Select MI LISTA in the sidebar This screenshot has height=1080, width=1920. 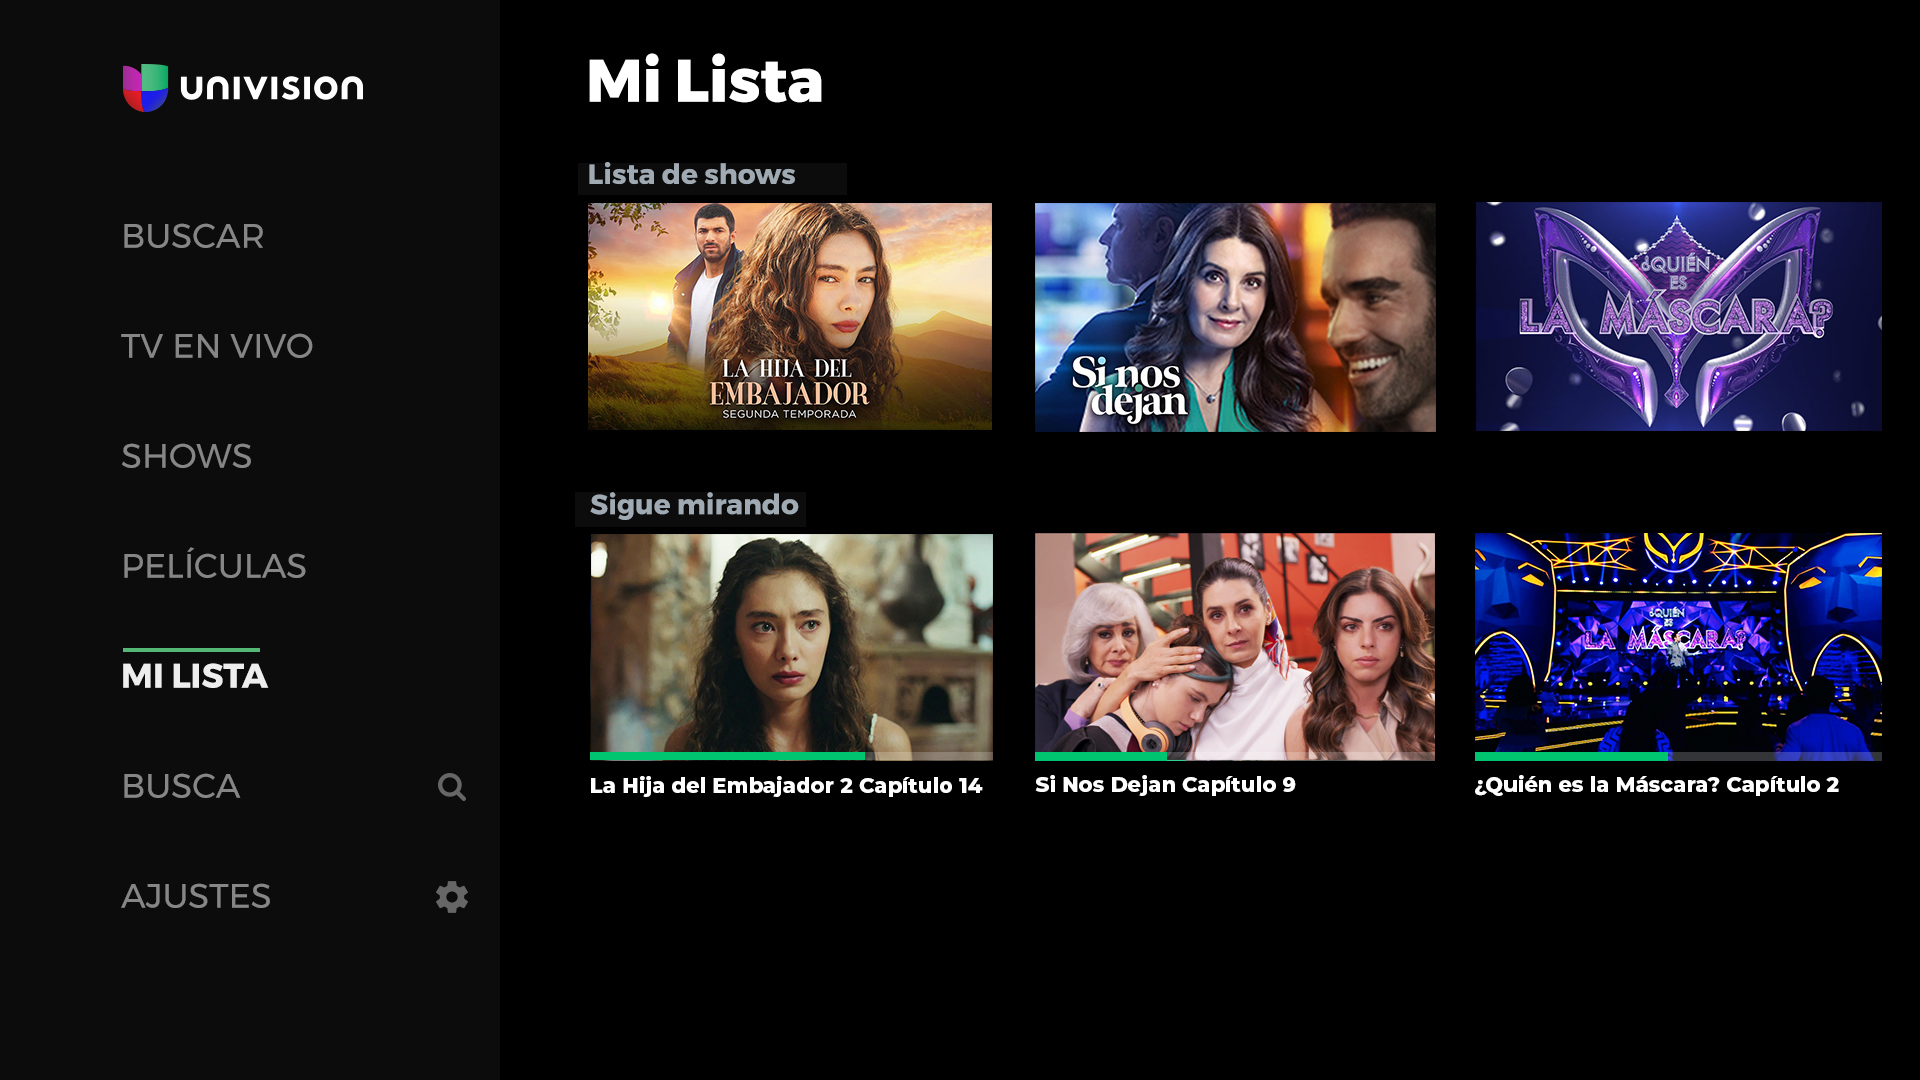coord(195,676)
